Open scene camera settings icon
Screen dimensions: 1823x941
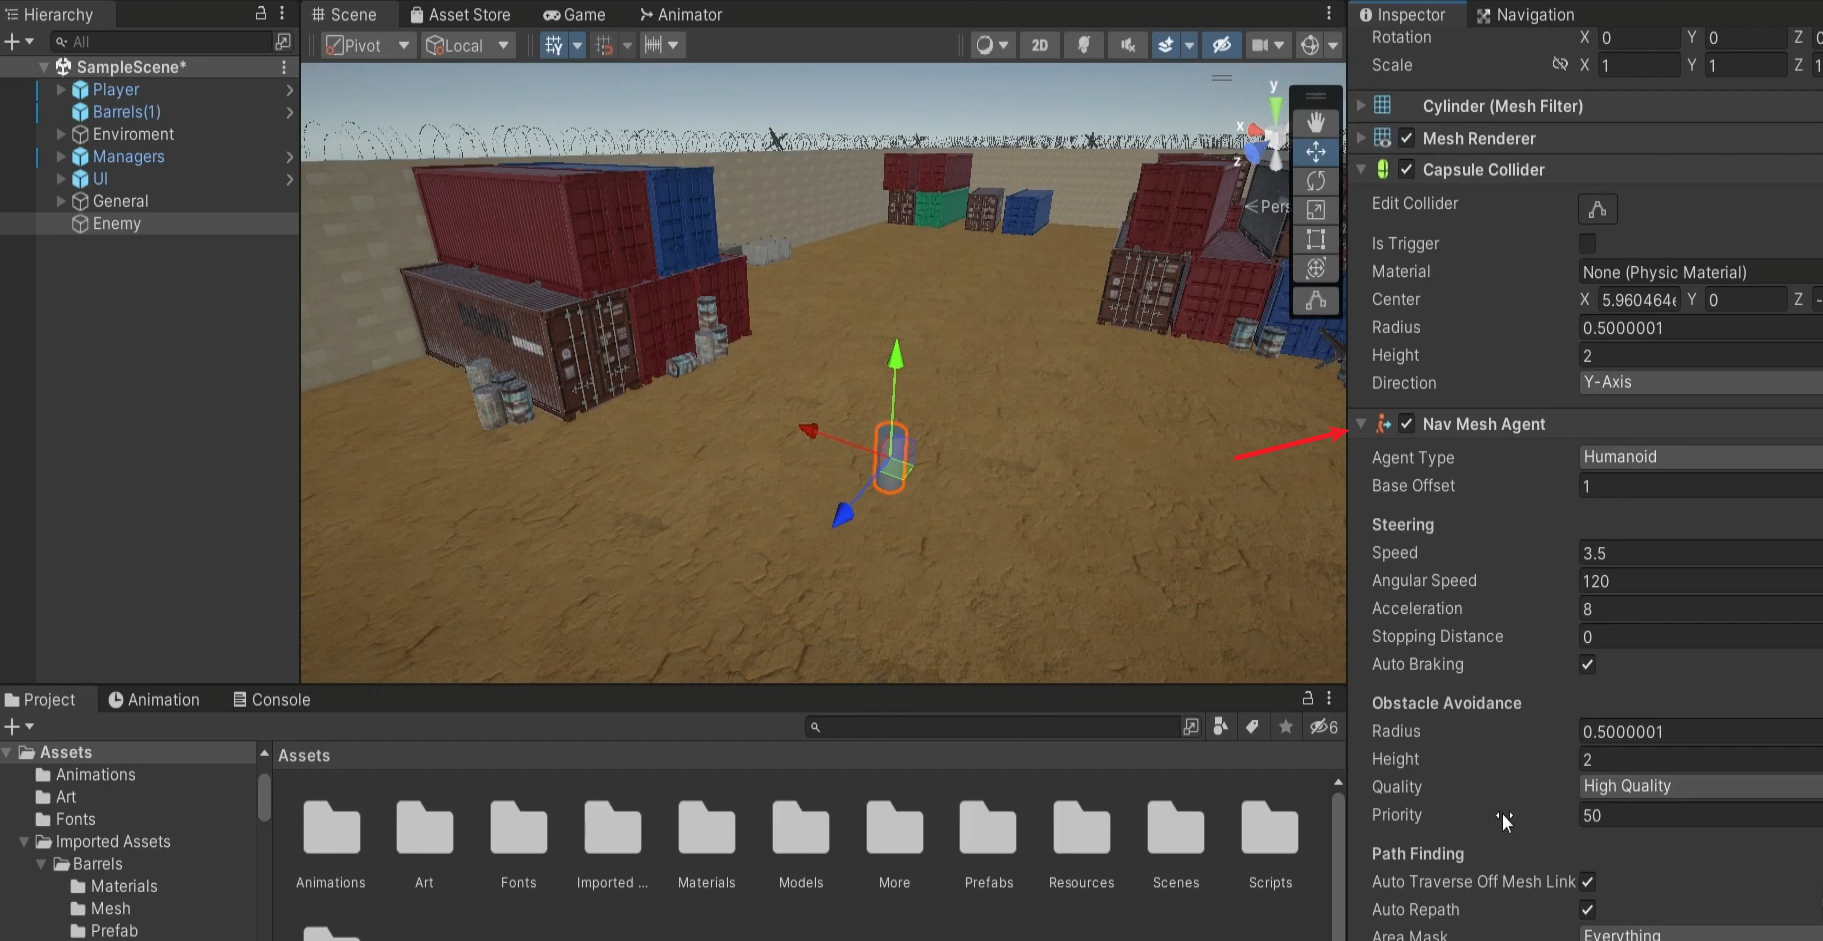(1260, 45)
